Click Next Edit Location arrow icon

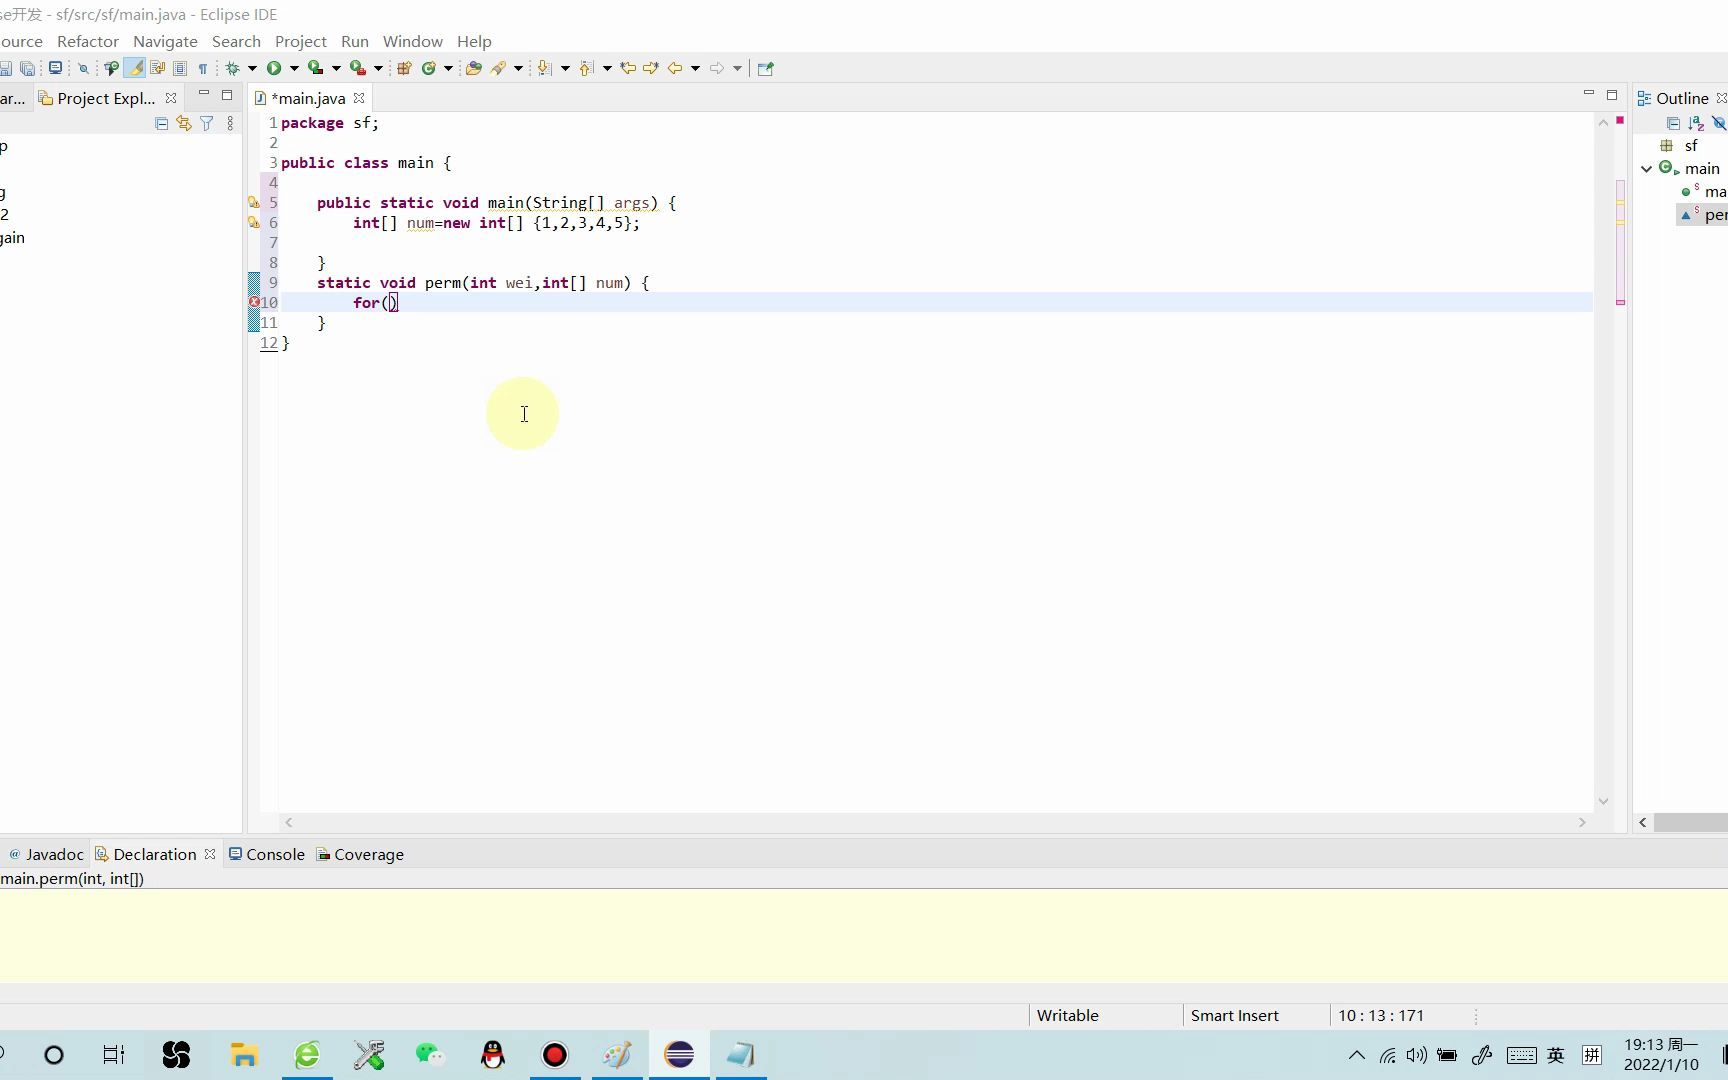point(651,68)
